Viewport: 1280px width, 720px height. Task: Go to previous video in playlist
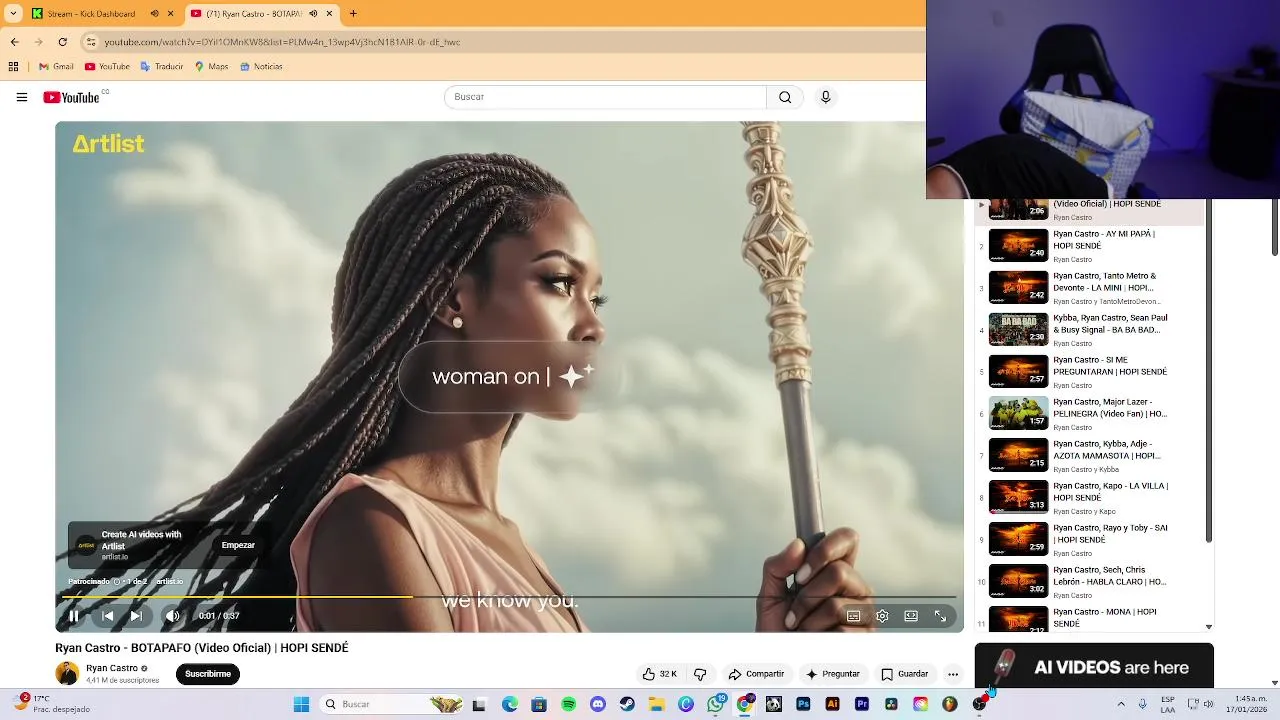[108, 616]
